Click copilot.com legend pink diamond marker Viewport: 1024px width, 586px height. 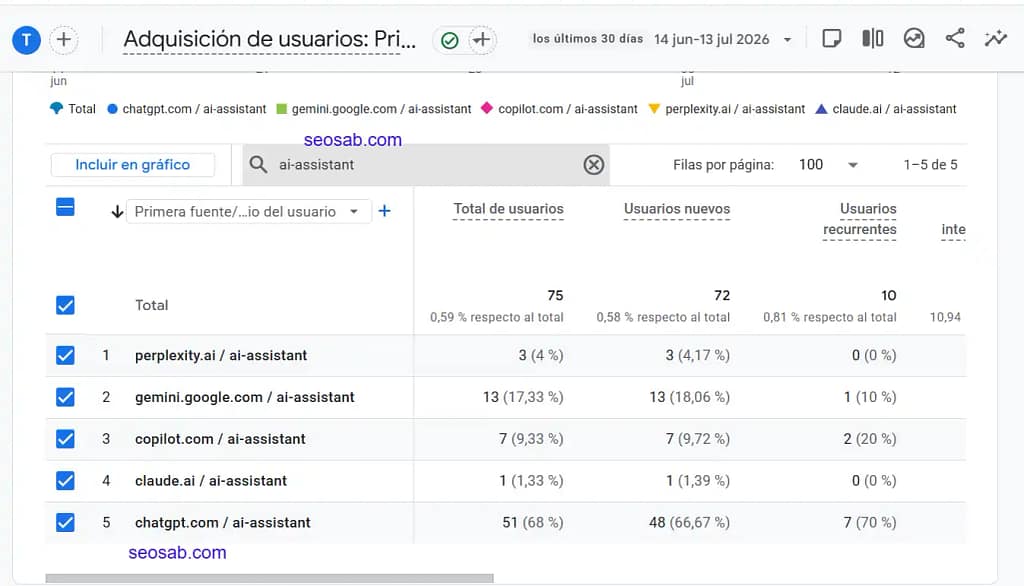(487, 108)
